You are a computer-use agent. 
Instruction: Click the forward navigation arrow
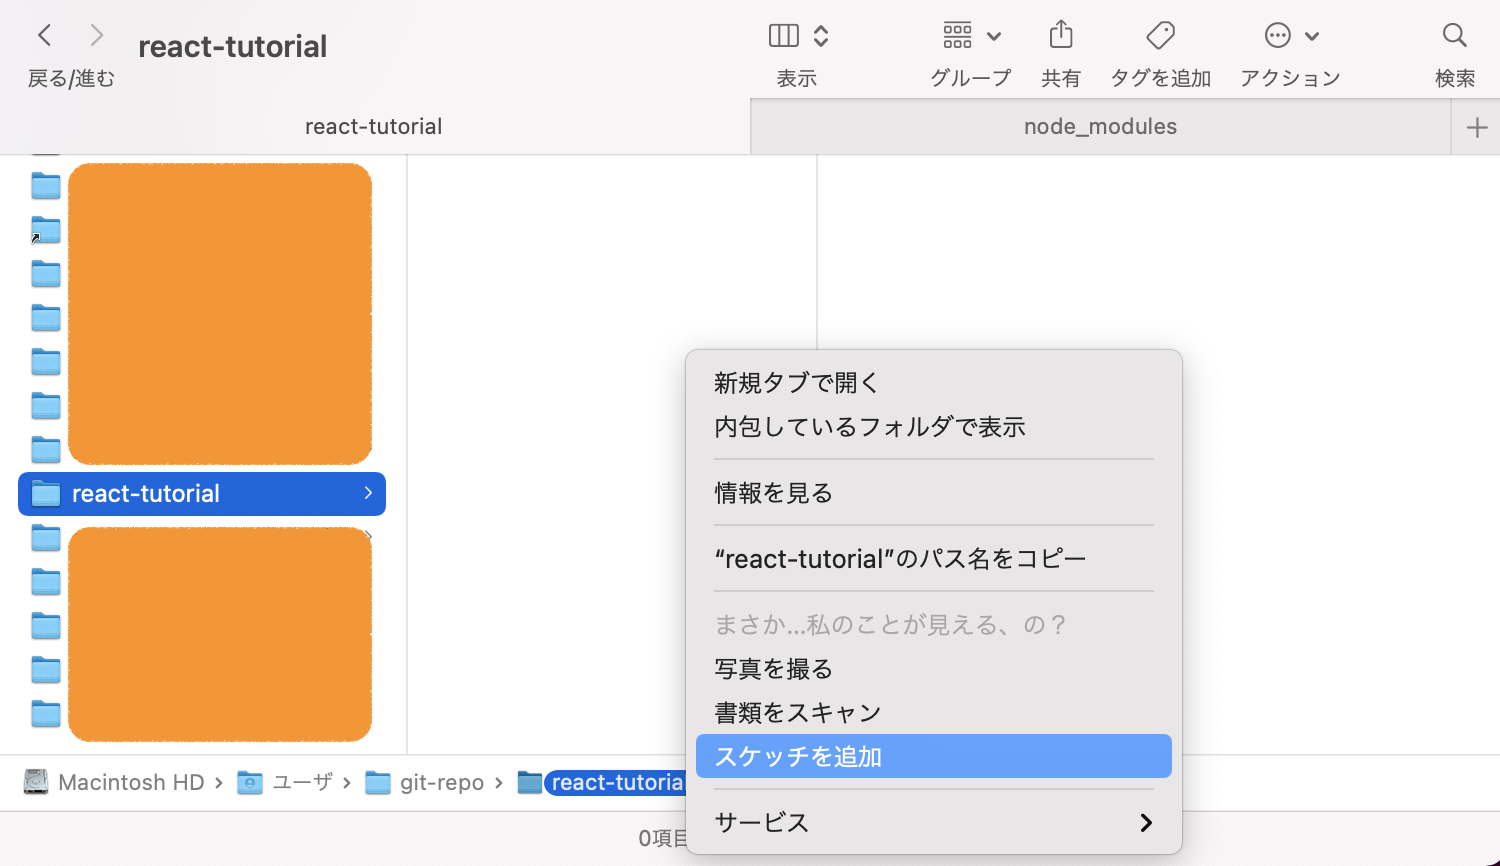95,35
